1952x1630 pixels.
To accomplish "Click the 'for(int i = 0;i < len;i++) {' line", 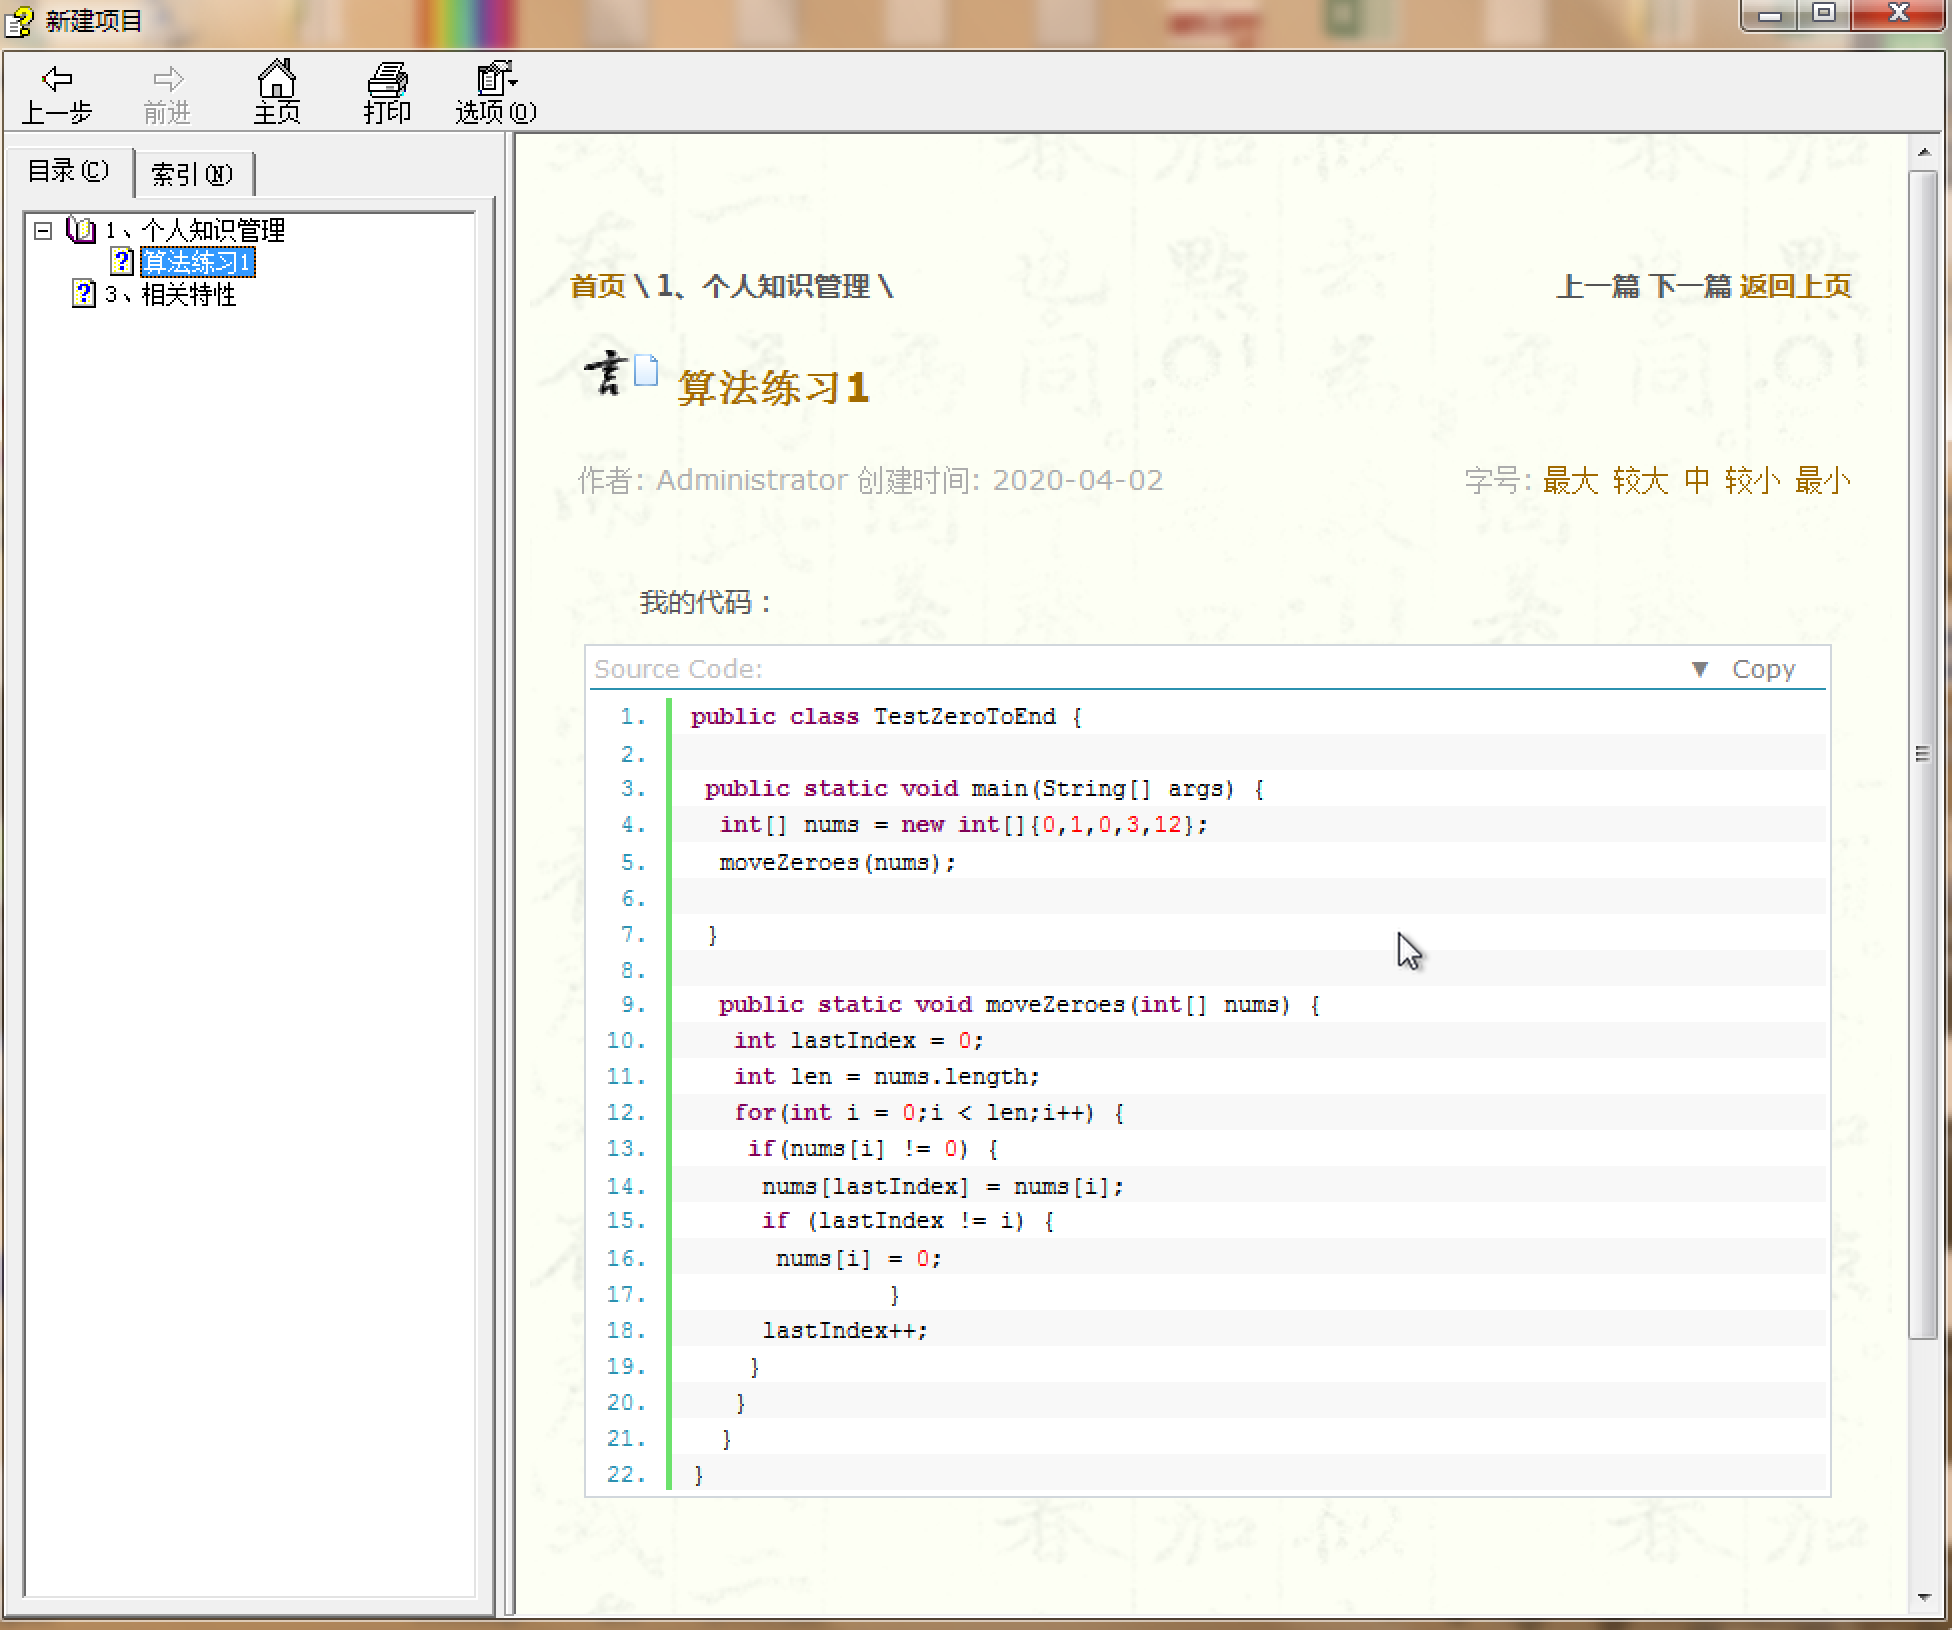I will click(x=929, y=1113).
